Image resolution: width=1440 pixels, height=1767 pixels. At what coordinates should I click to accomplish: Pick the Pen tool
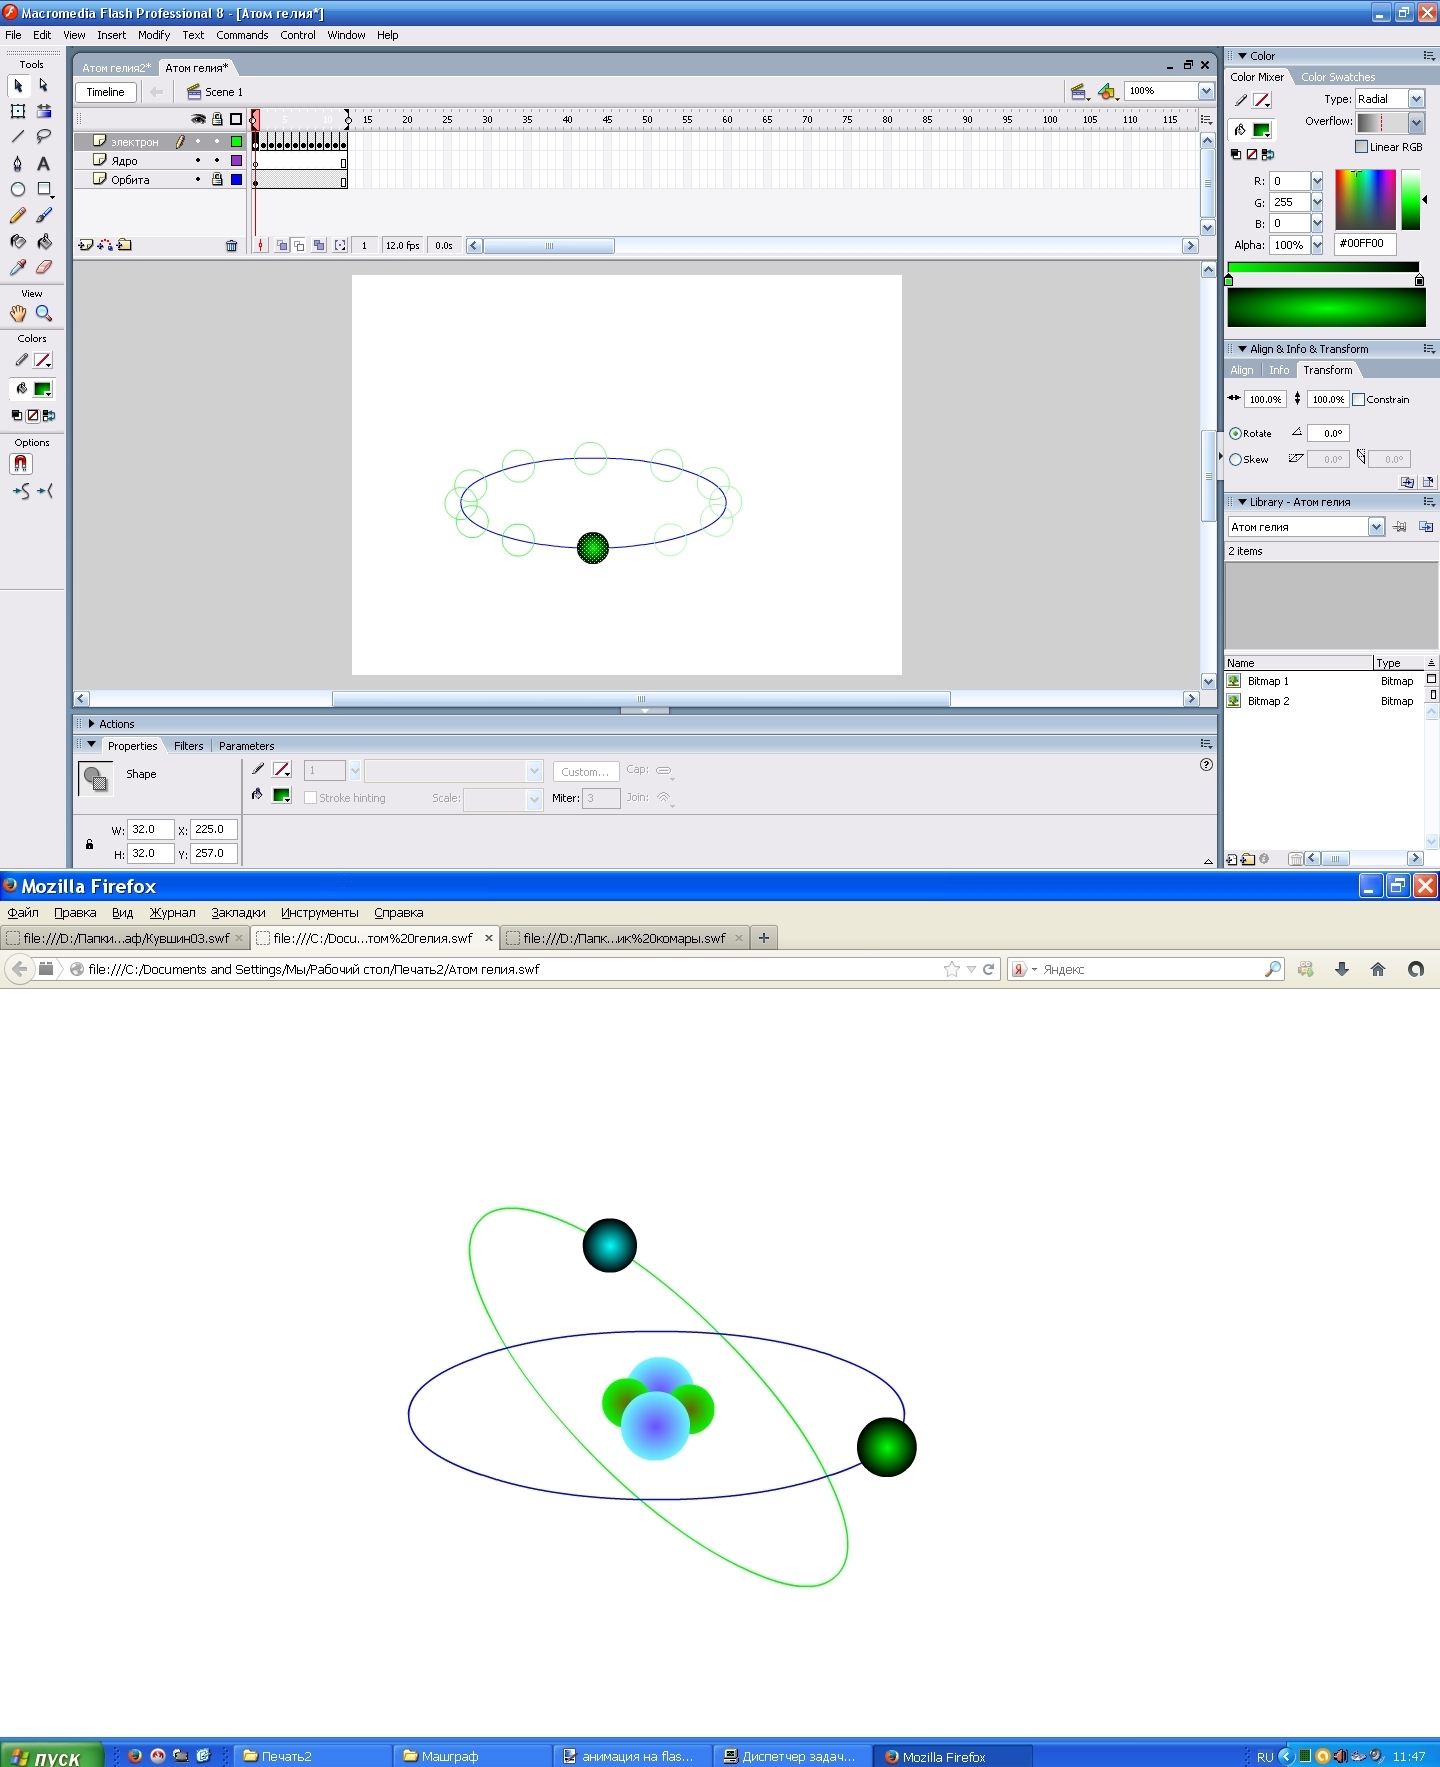(18, 163)
